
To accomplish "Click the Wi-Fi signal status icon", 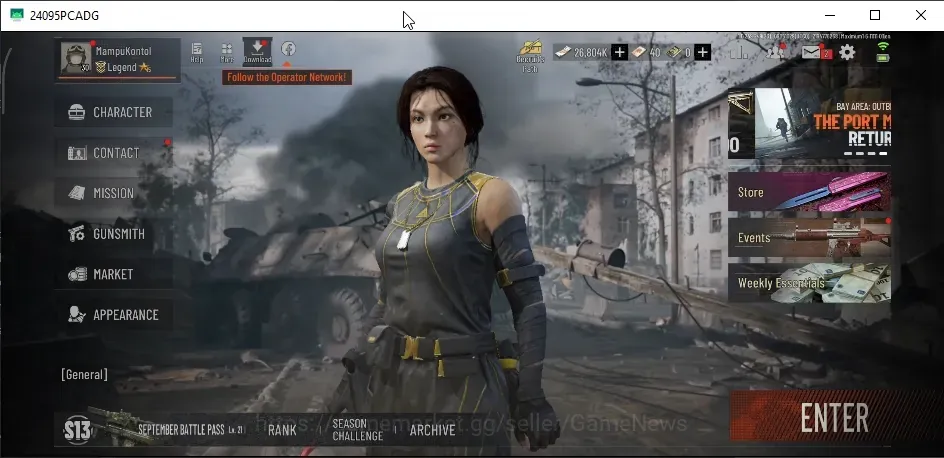I will pyautogui.click(x=883, y=46).
